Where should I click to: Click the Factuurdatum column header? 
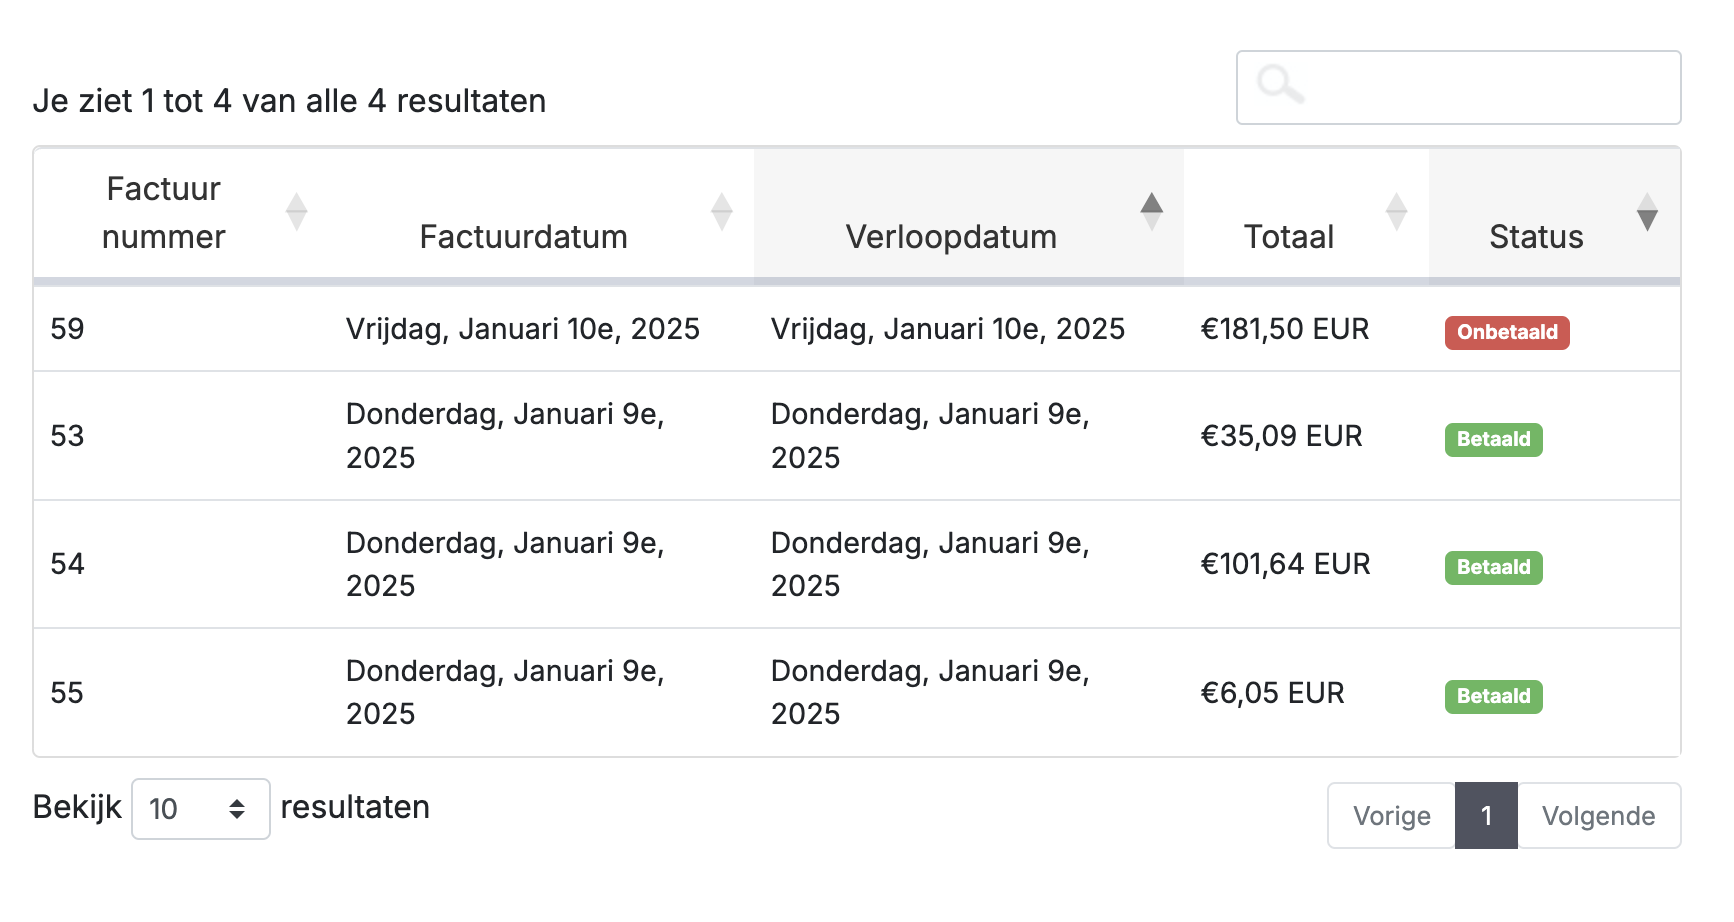[x=523, y=237]
